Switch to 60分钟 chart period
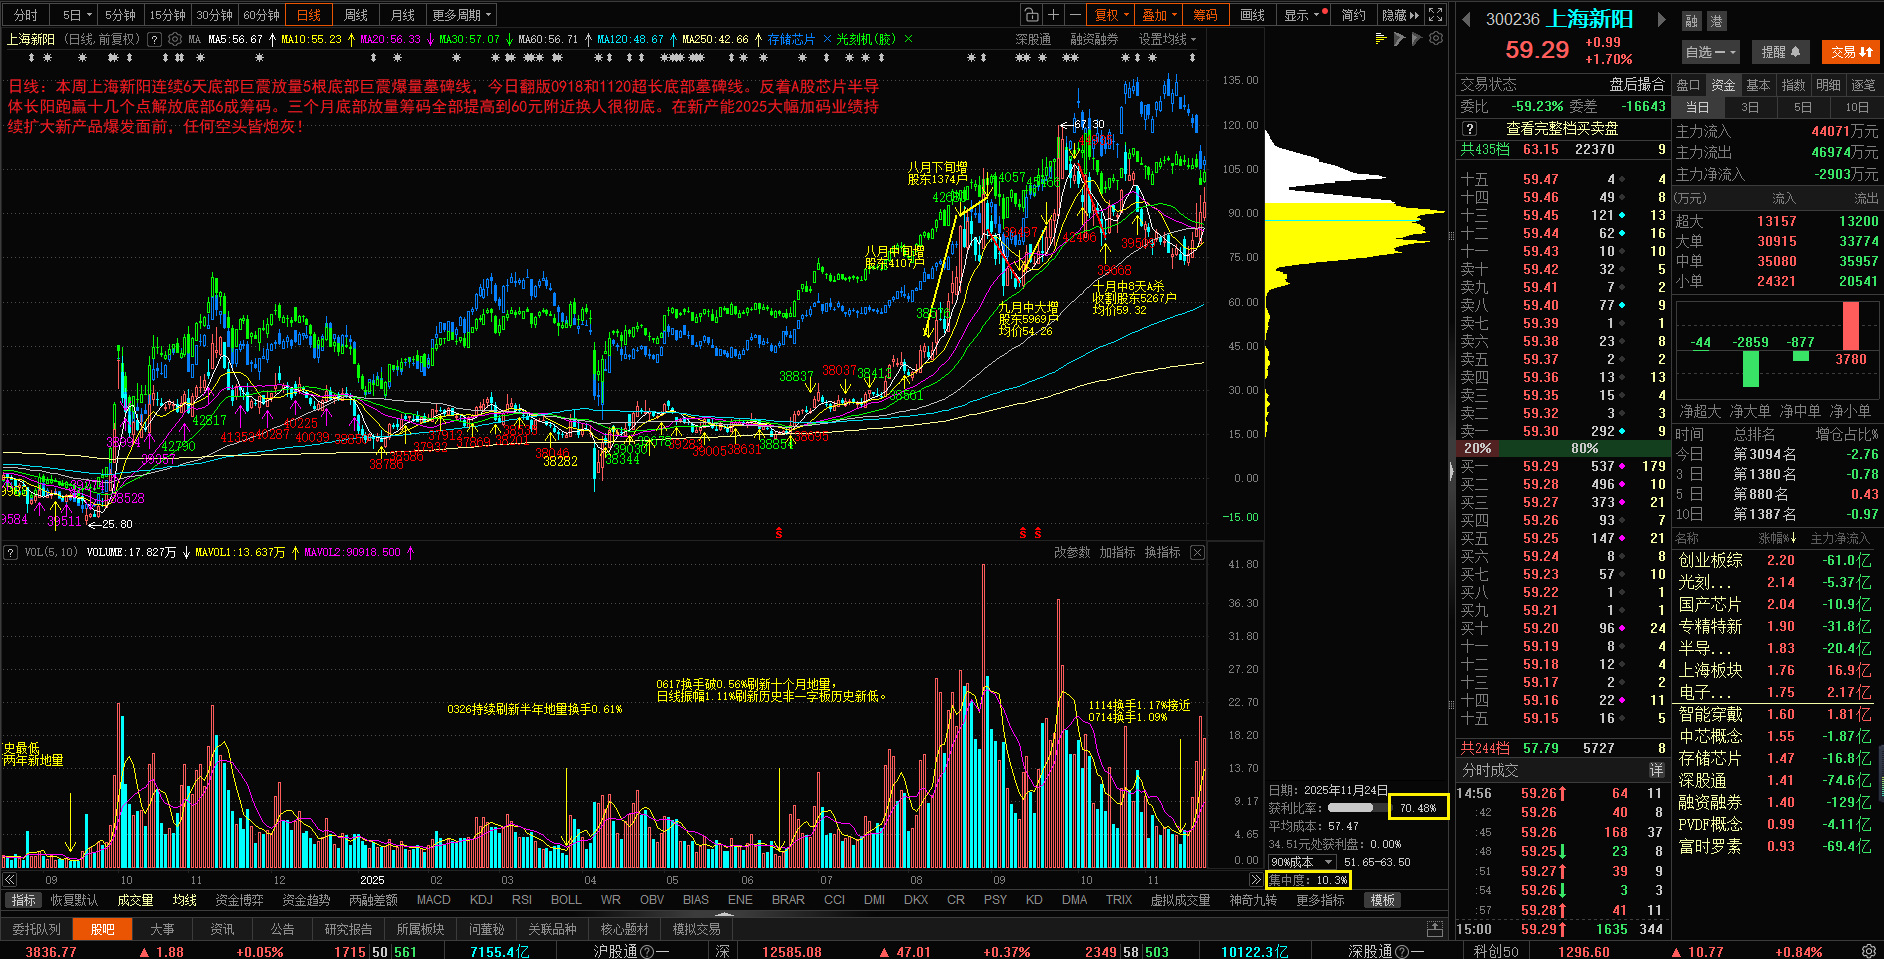 click(x=261, y=15)
